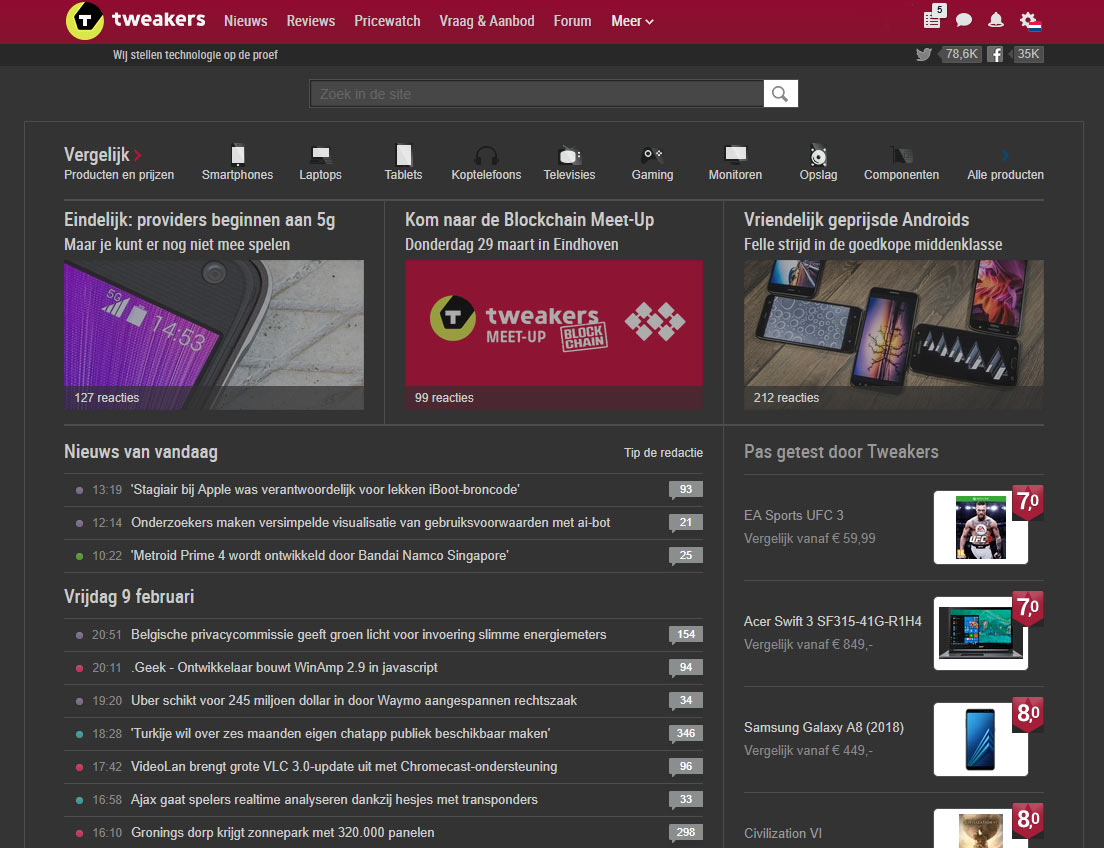The width and height of the screenshot is (1104, 848).
Task: Open settings gear with Dutch flag
Action: [x=1029, y=20]
